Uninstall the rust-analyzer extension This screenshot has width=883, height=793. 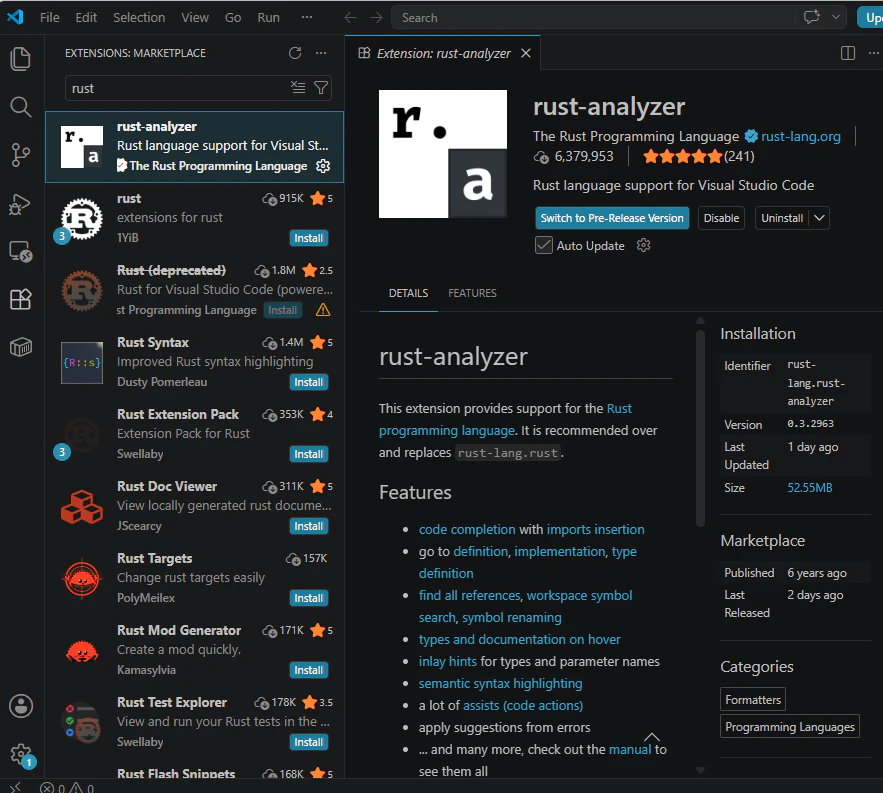[x=782, y=218]
